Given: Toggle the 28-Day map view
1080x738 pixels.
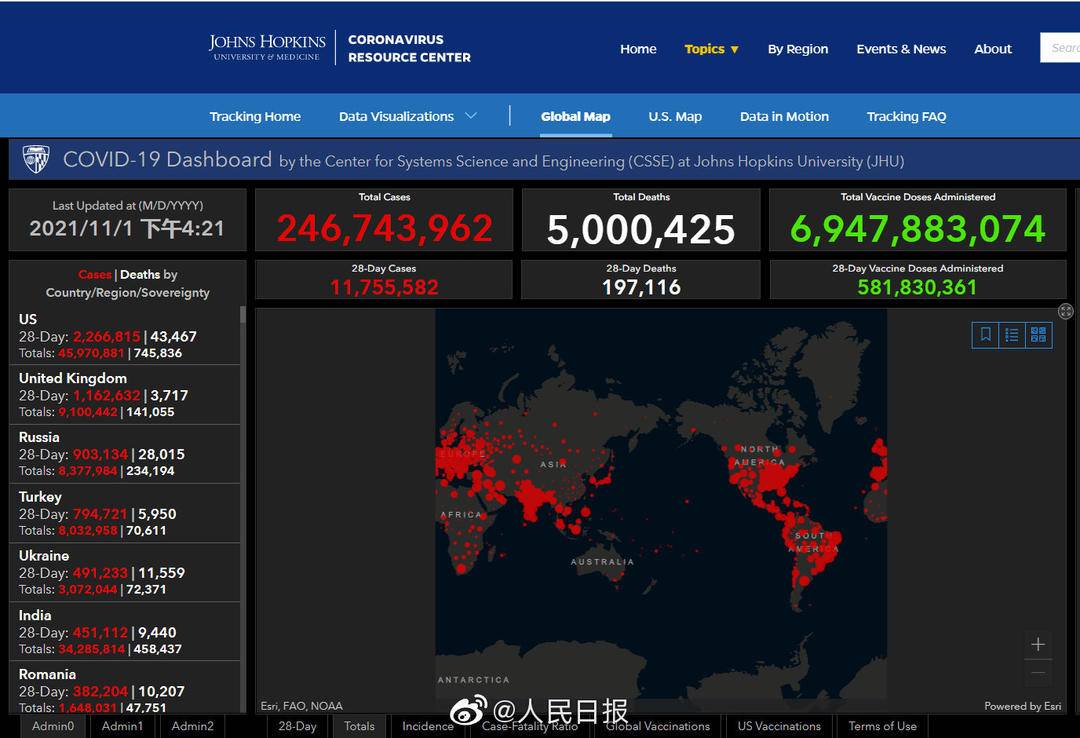Looking at the screenshot, I should (297, 726).
